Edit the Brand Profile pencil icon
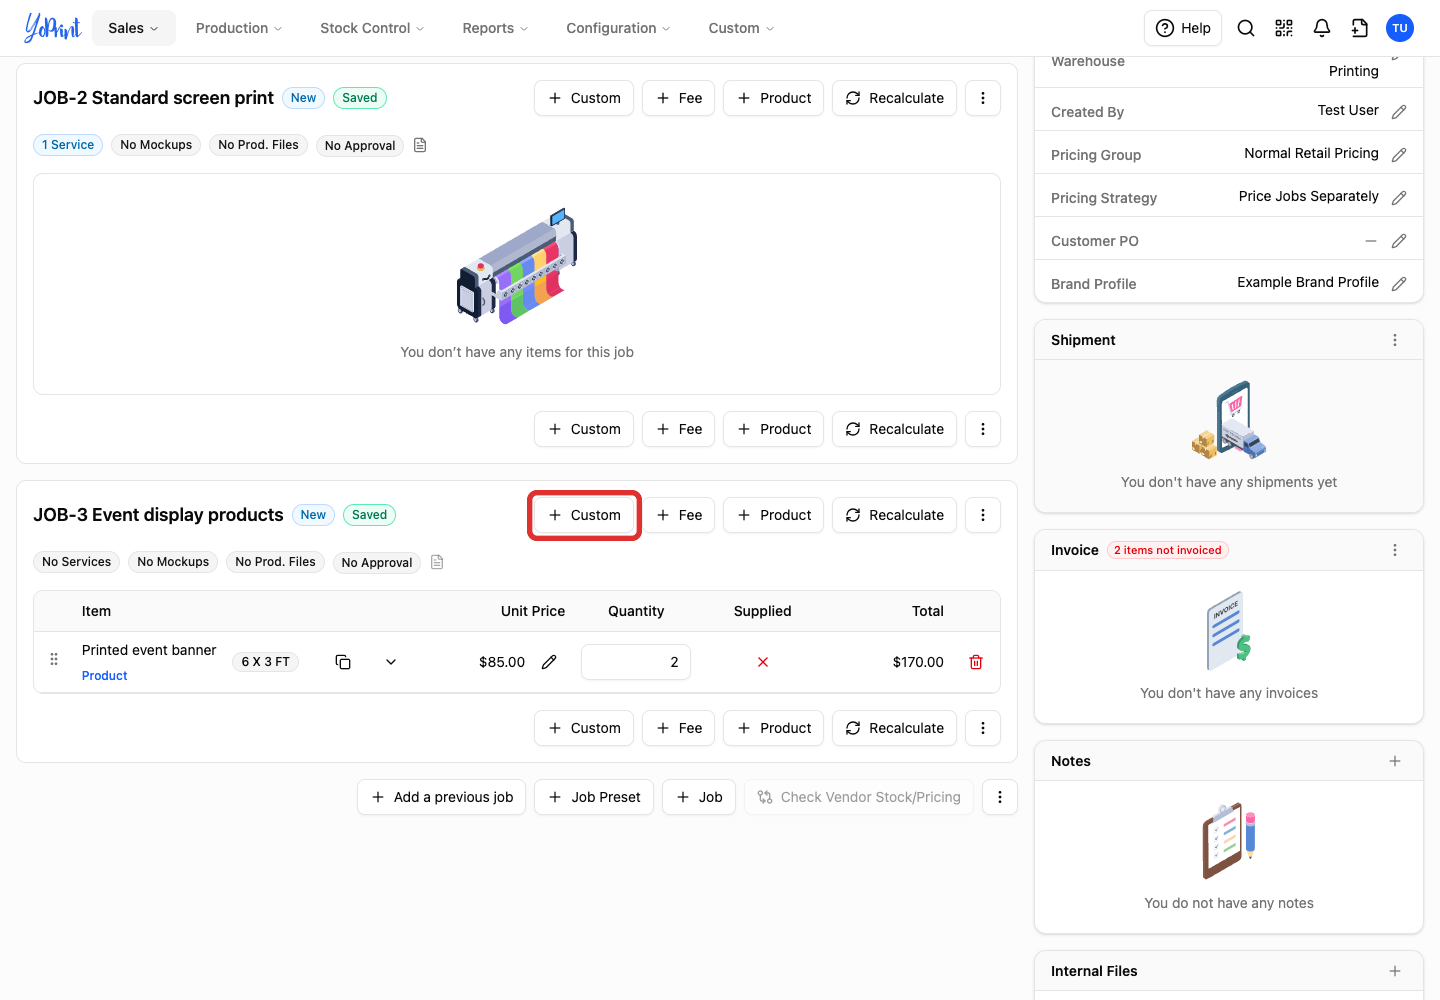Viewport: 1440px width, 1000px height. (x=1399, y=284)
